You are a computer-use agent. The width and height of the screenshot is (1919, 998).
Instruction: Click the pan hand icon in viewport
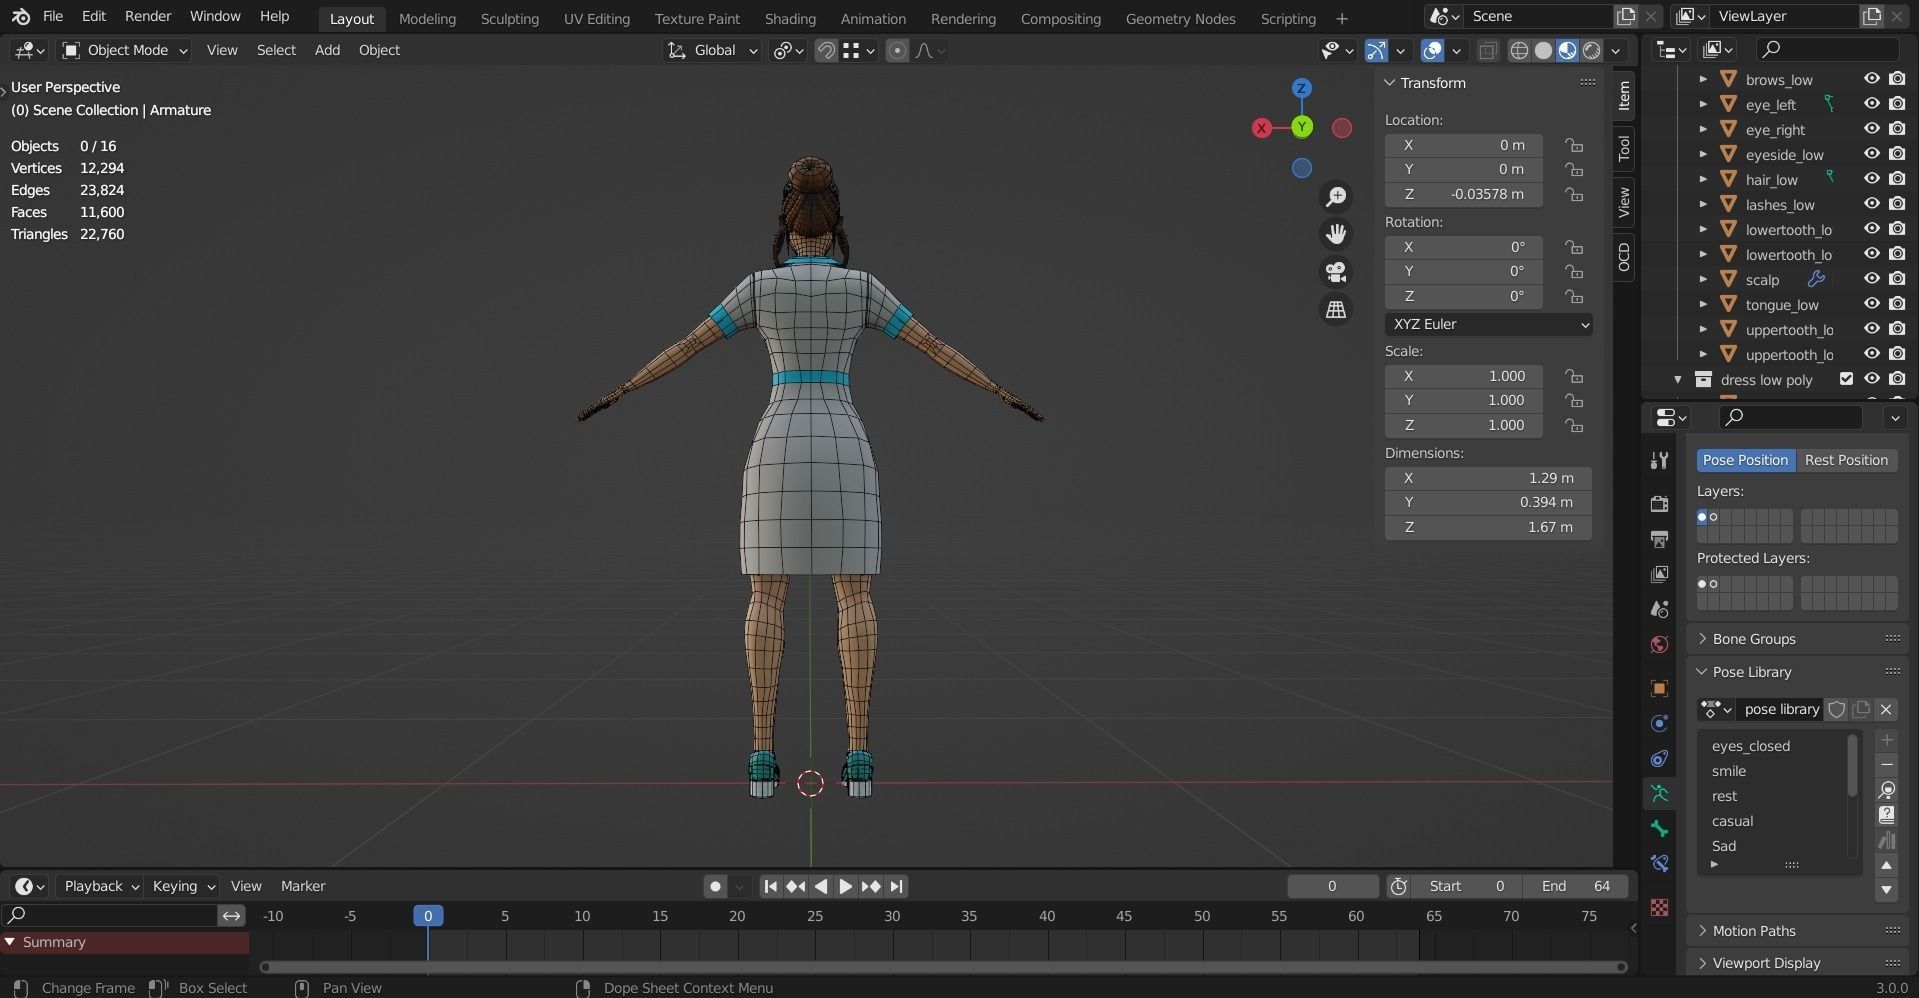1336,234
